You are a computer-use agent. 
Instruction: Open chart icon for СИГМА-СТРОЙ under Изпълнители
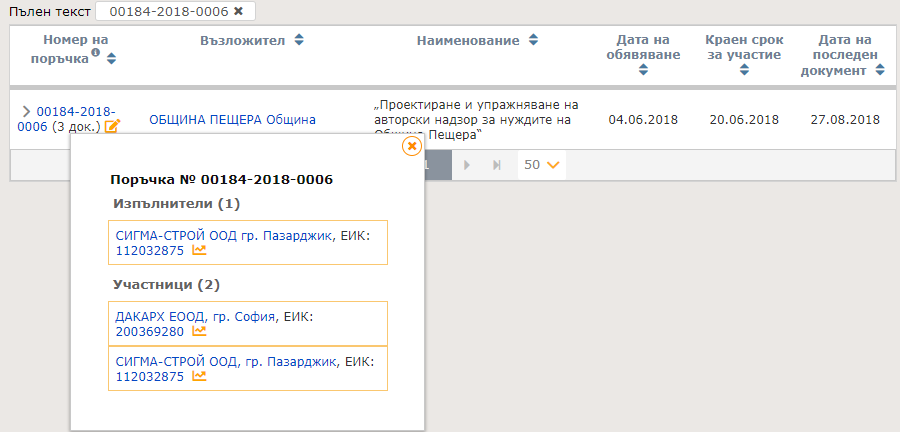click(x=199, y=251)
